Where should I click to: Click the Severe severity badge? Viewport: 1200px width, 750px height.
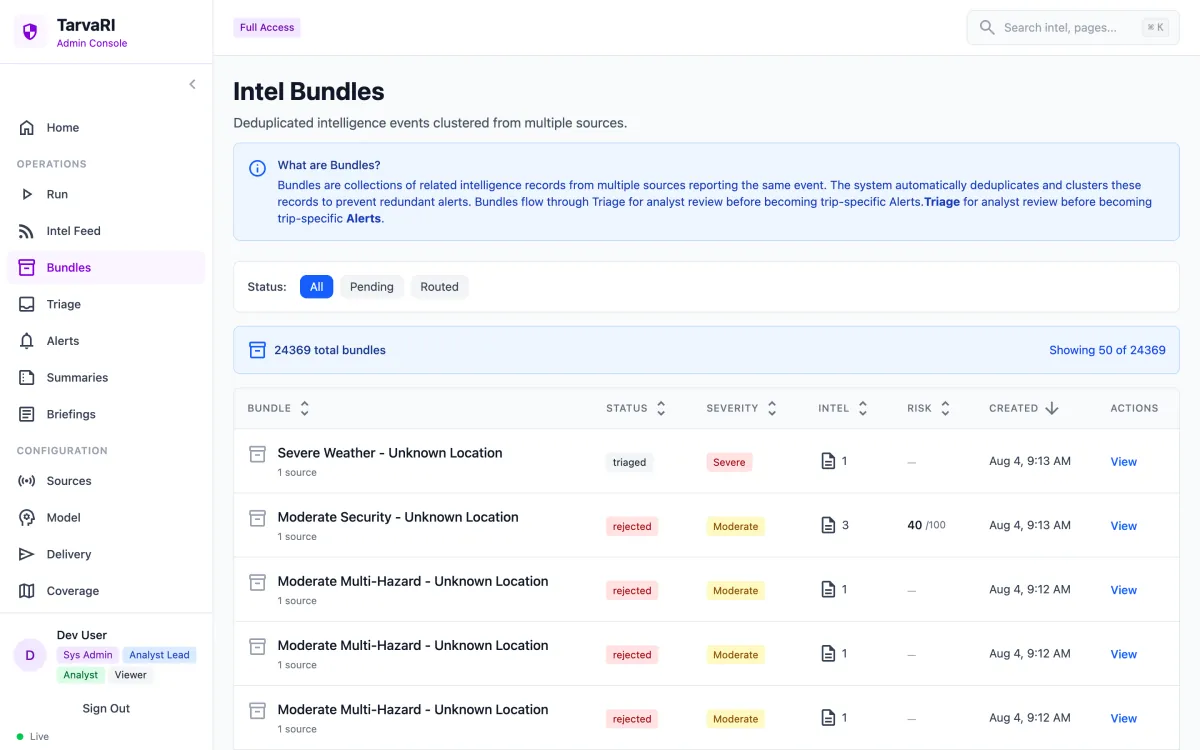click(729, 462)
